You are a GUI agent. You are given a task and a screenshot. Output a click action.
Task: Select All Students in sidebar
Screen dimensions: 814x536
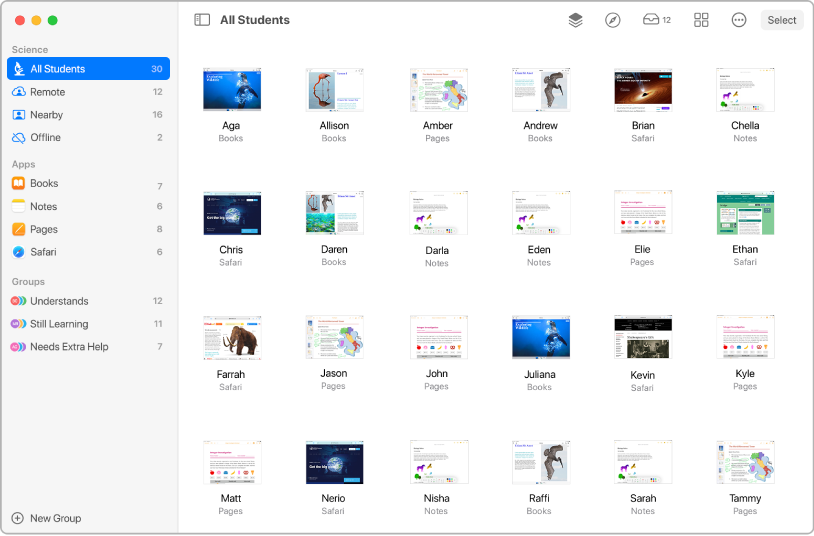(88, 69)
